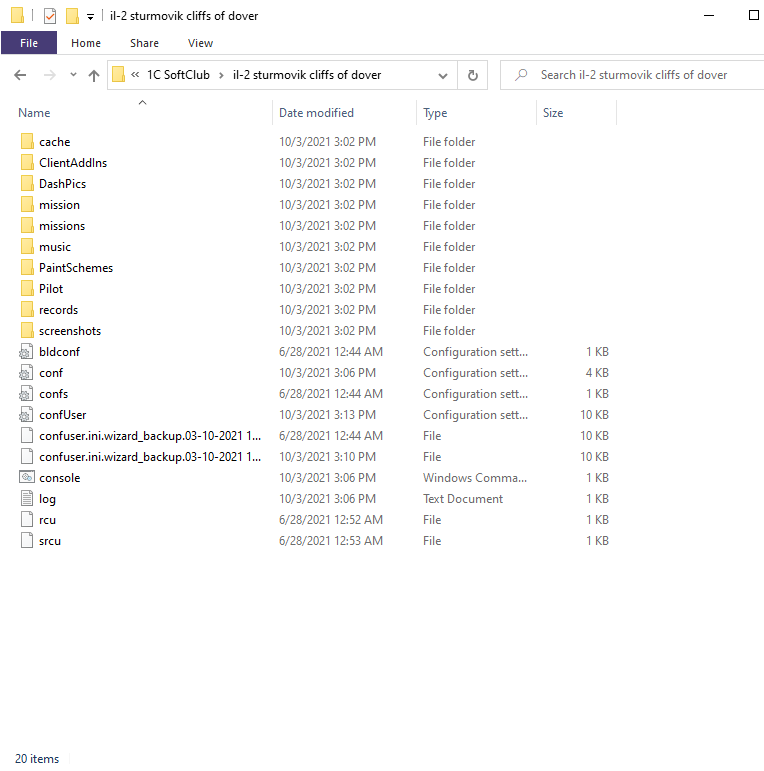The width and height of the screenshot is (764, 771).
Task: Click the search box for this folder
Action: 634,75
